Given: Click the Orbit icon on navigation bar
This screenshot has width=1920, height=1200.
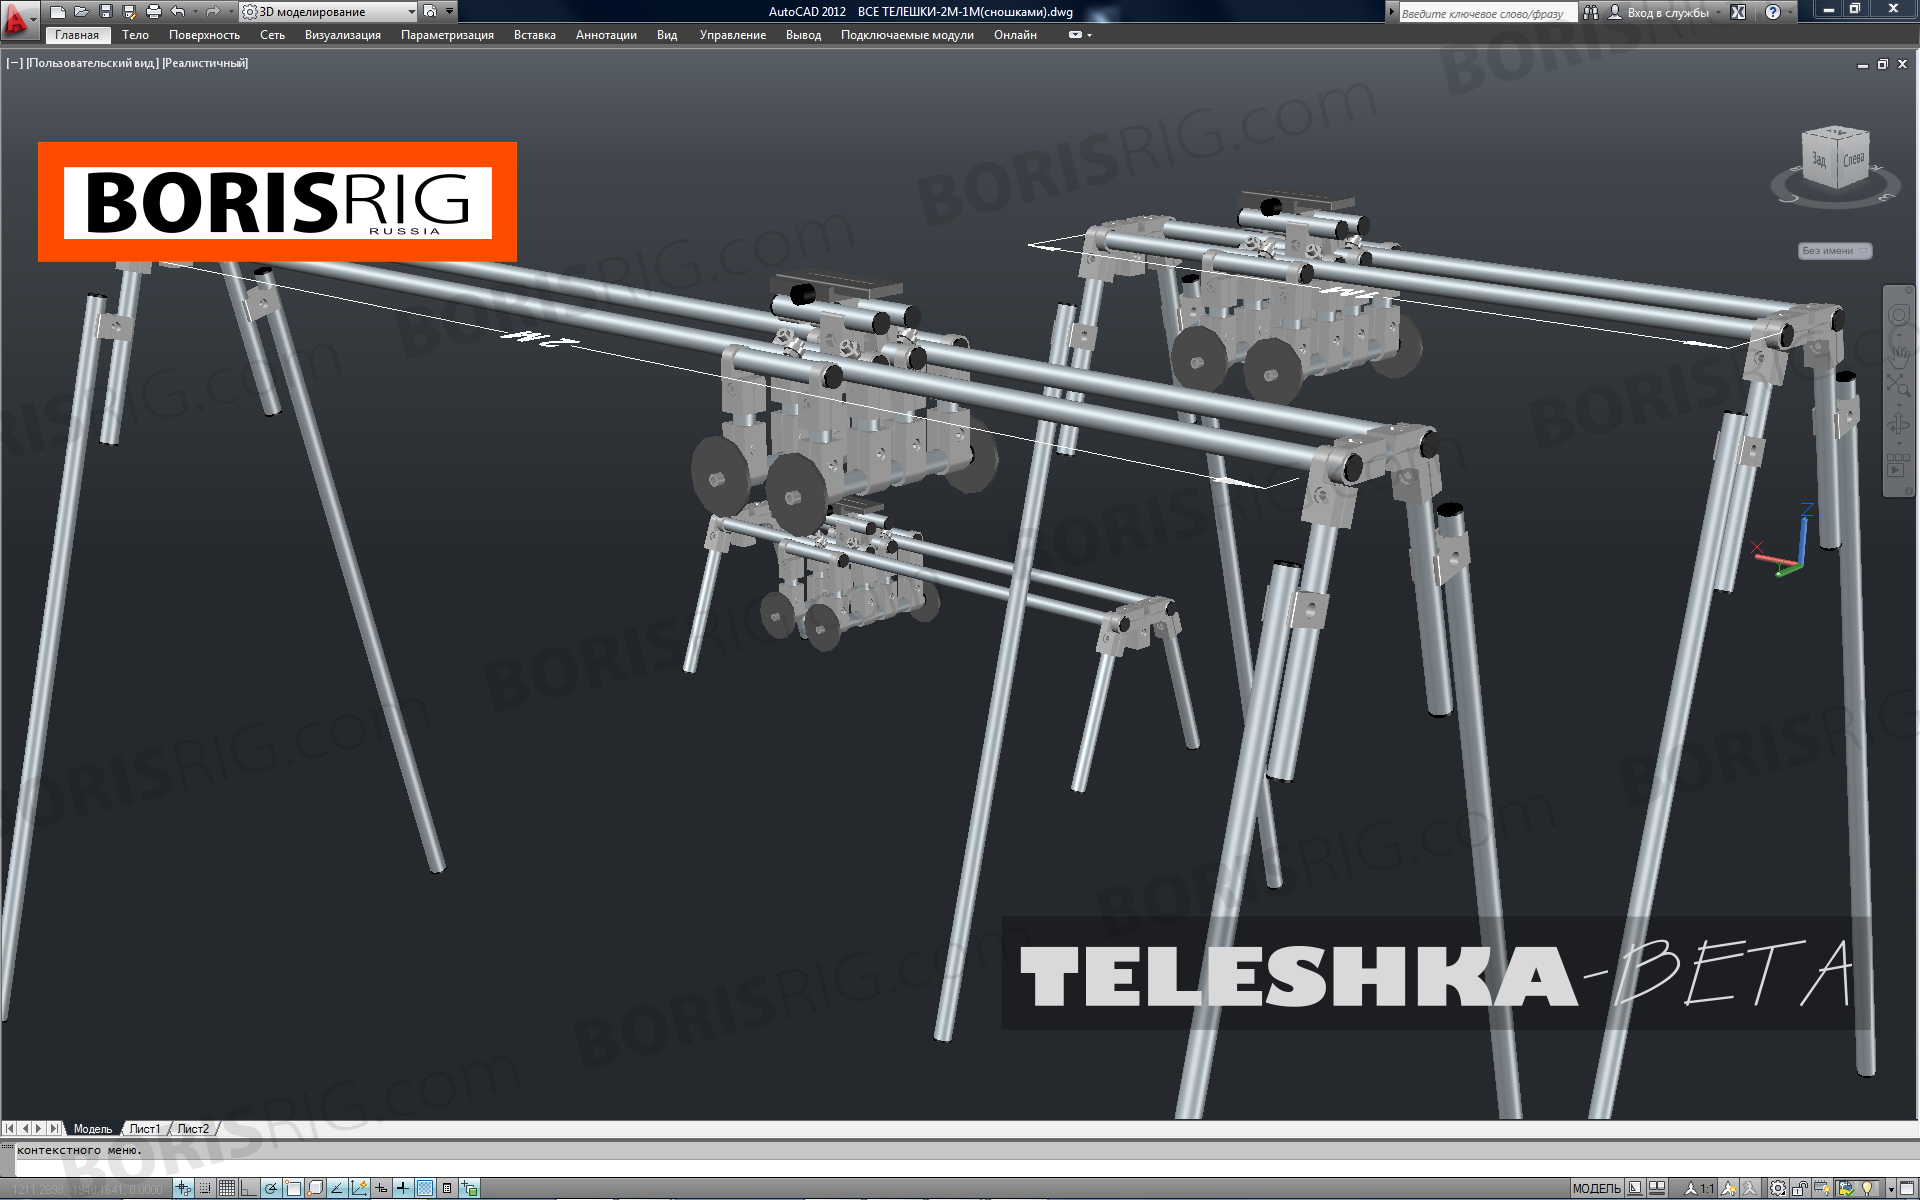Looking at the screenshot, I should tap(1898, 425).
